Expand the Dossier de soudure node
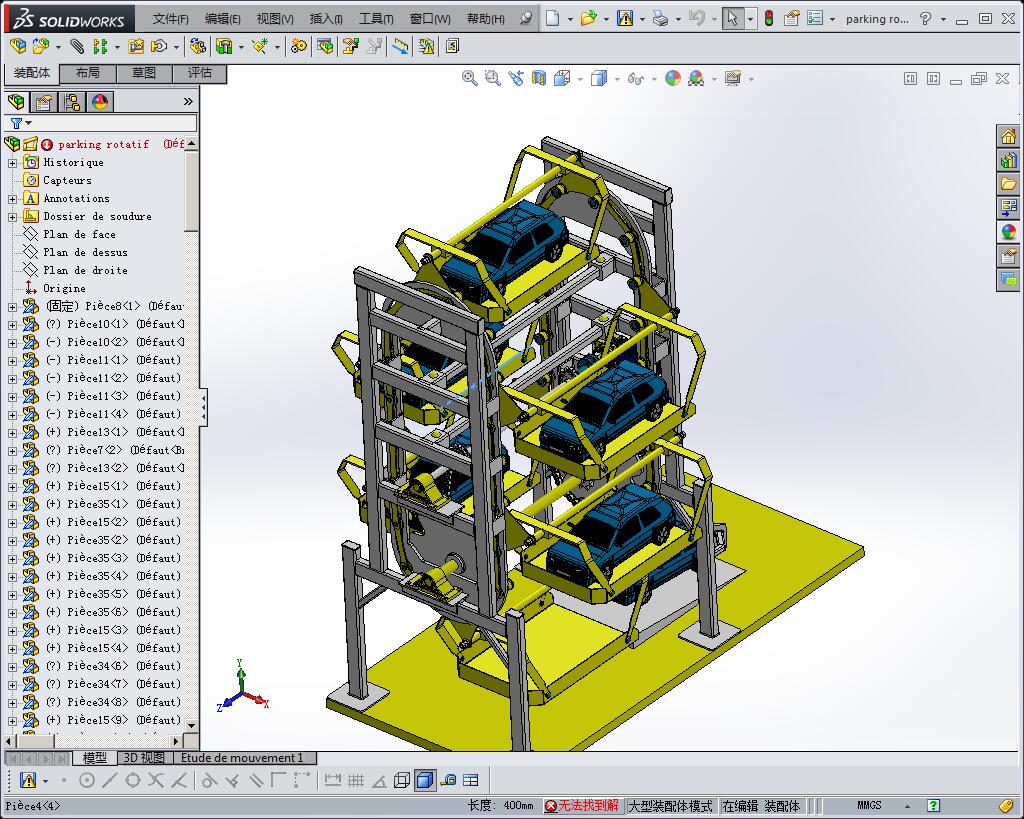Image resolution: width=1024 pixels, height=819 pixels. (12, 217)
